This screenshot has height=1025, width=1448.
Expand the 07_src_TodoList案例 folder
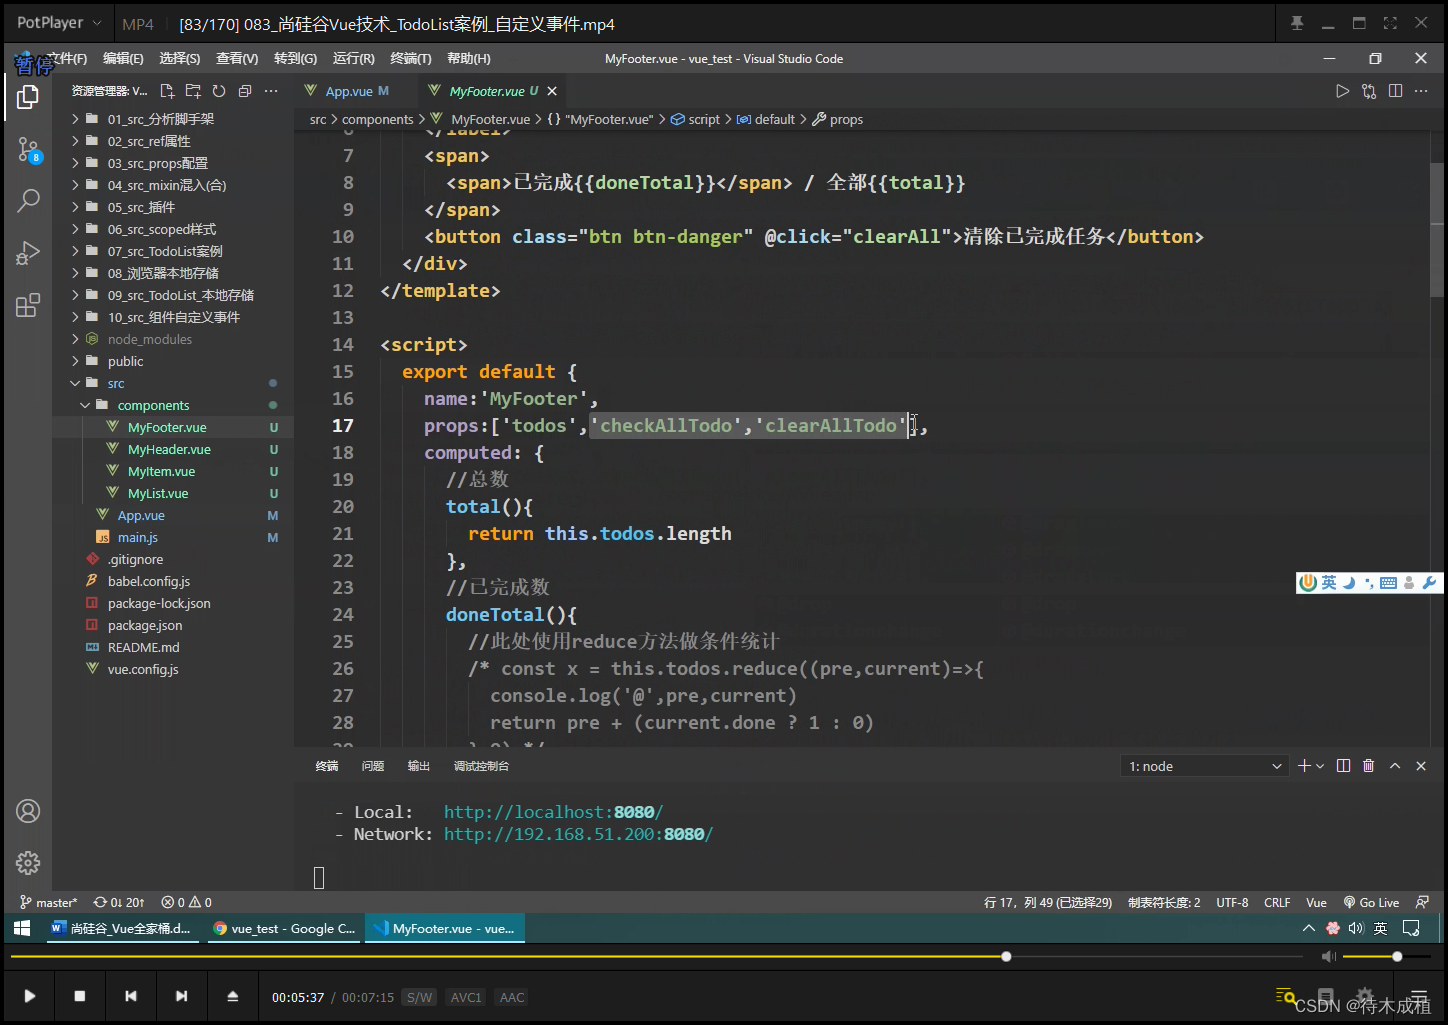(x=165, y=251)
